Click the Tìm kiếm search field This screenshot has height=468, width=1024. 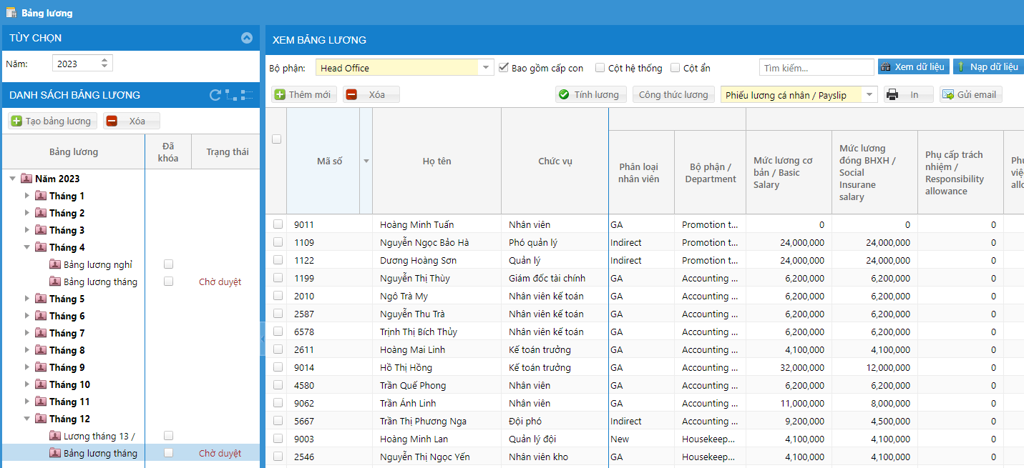[816, 68]
